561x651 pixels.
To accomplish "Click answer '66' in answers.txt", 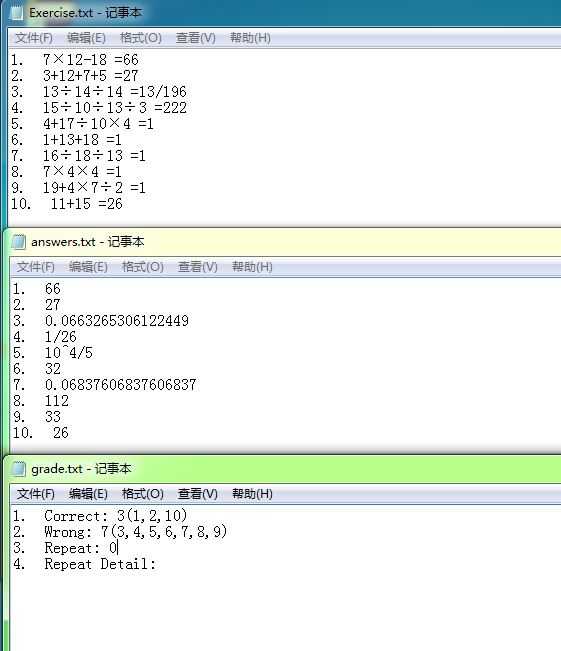I will point(53,289).
